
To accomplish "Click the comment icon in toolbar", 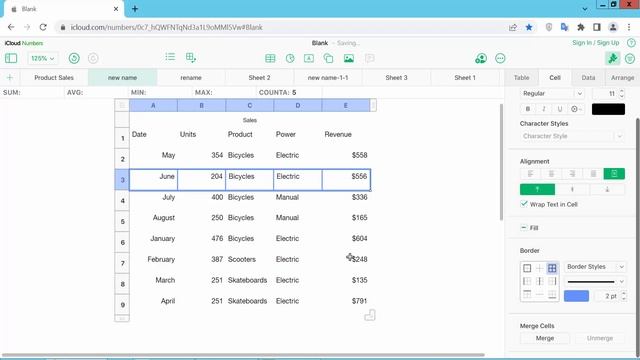I will [x=369, y=58].
